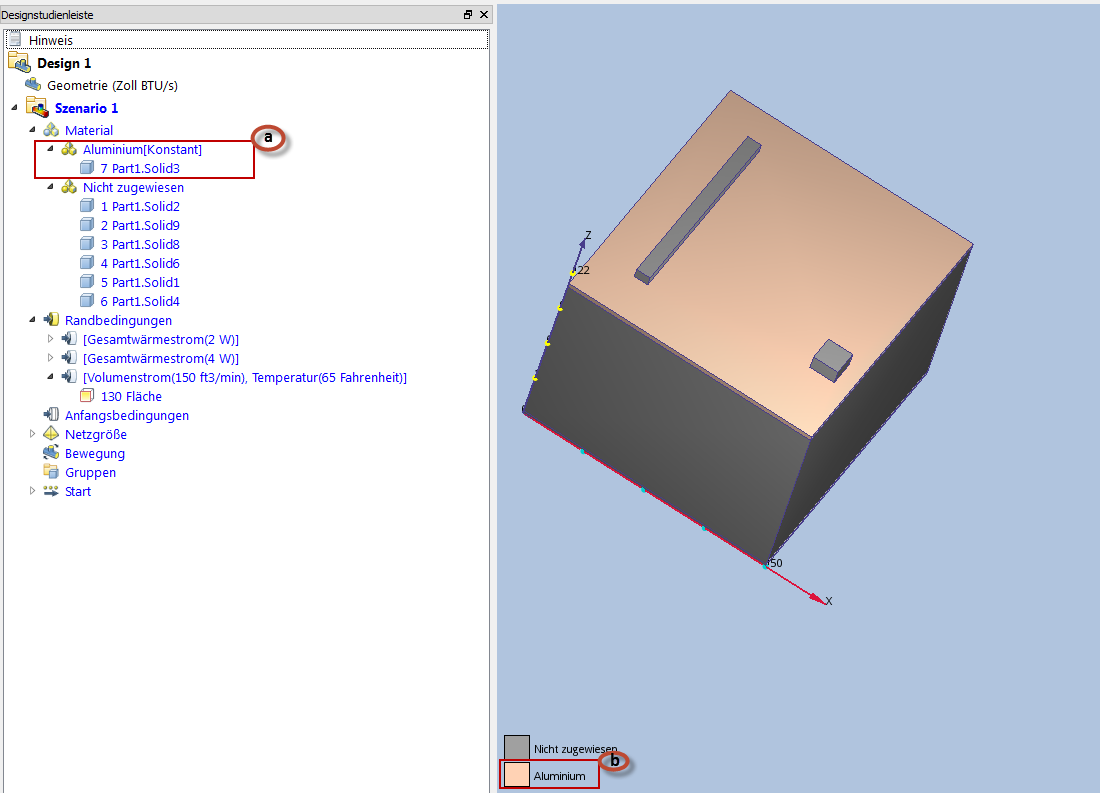Click the cube icon of 4 Part1.Solid6
1100x793 pixels.
(x=87, y=262)
